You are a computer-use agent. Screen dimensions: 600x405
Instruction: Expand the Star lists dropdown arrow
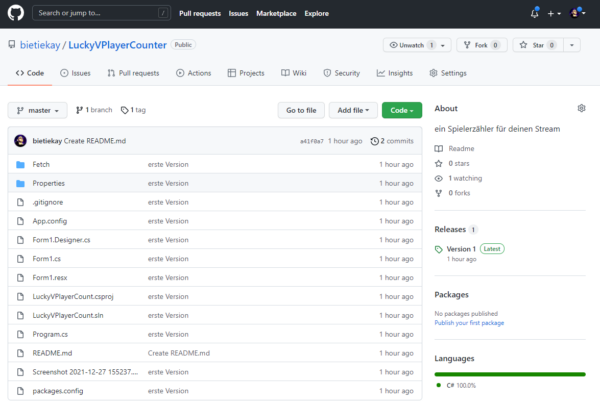572,45
